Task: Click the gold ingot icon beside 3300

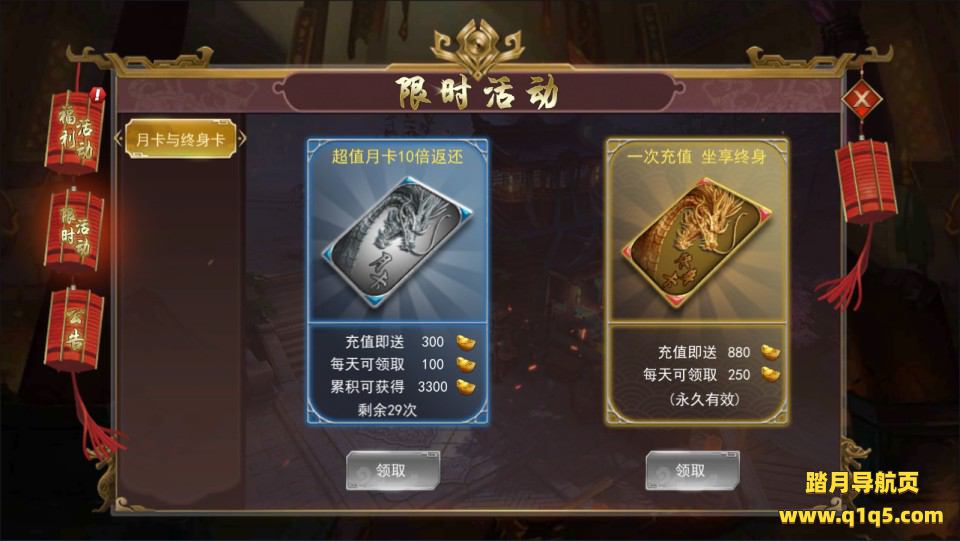Action: 466,387
